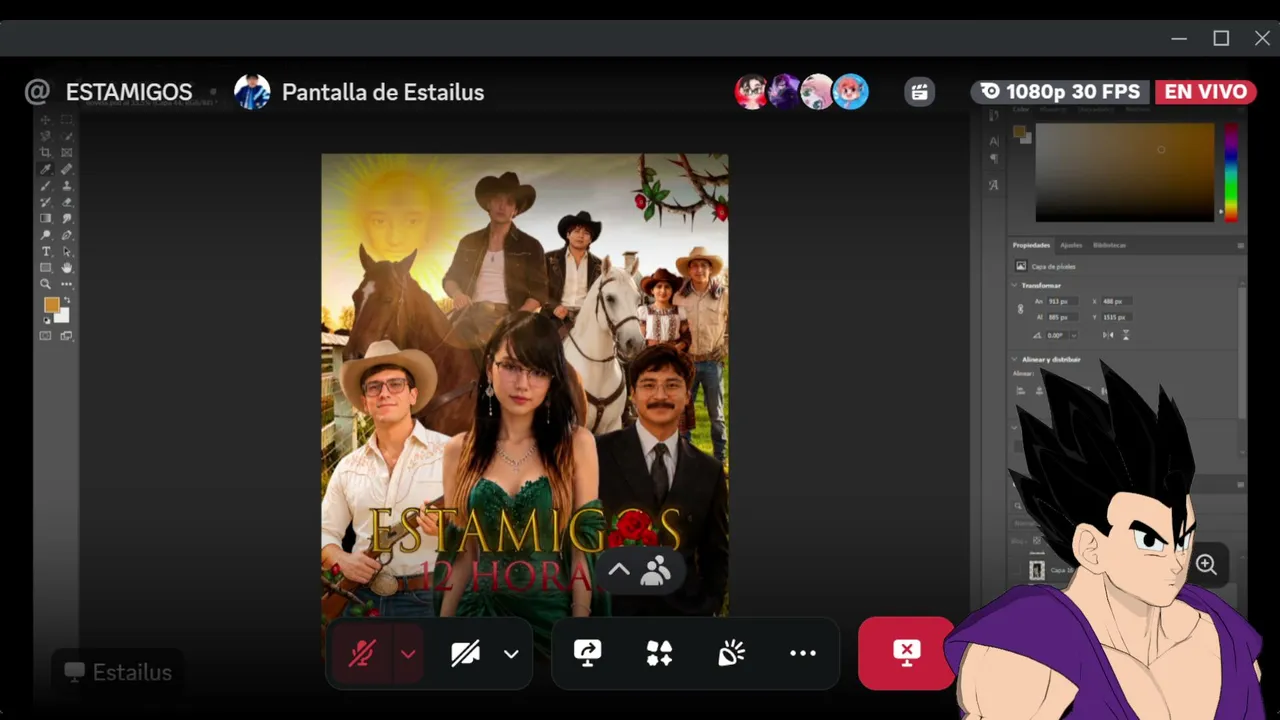Select the Frame tool

(67, 152)
